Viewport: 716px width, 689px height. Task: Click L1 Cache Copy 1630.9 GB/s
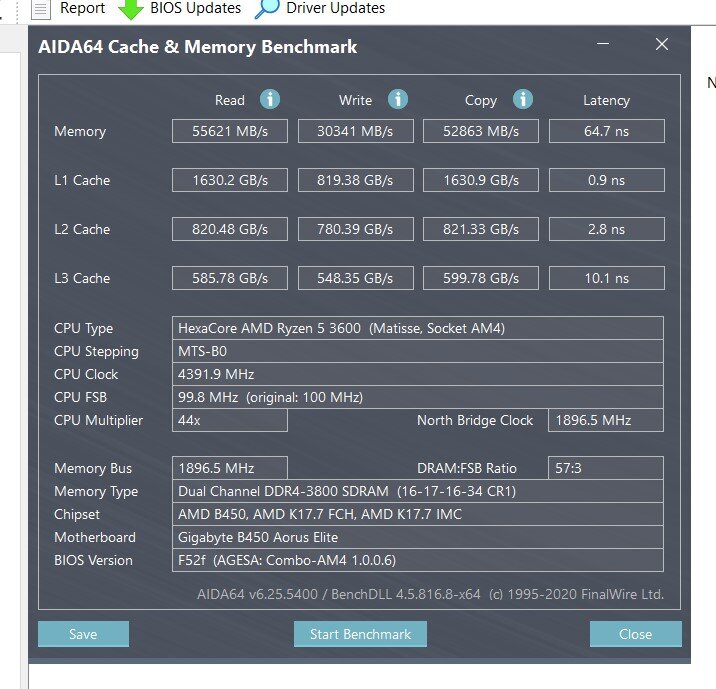481,180
